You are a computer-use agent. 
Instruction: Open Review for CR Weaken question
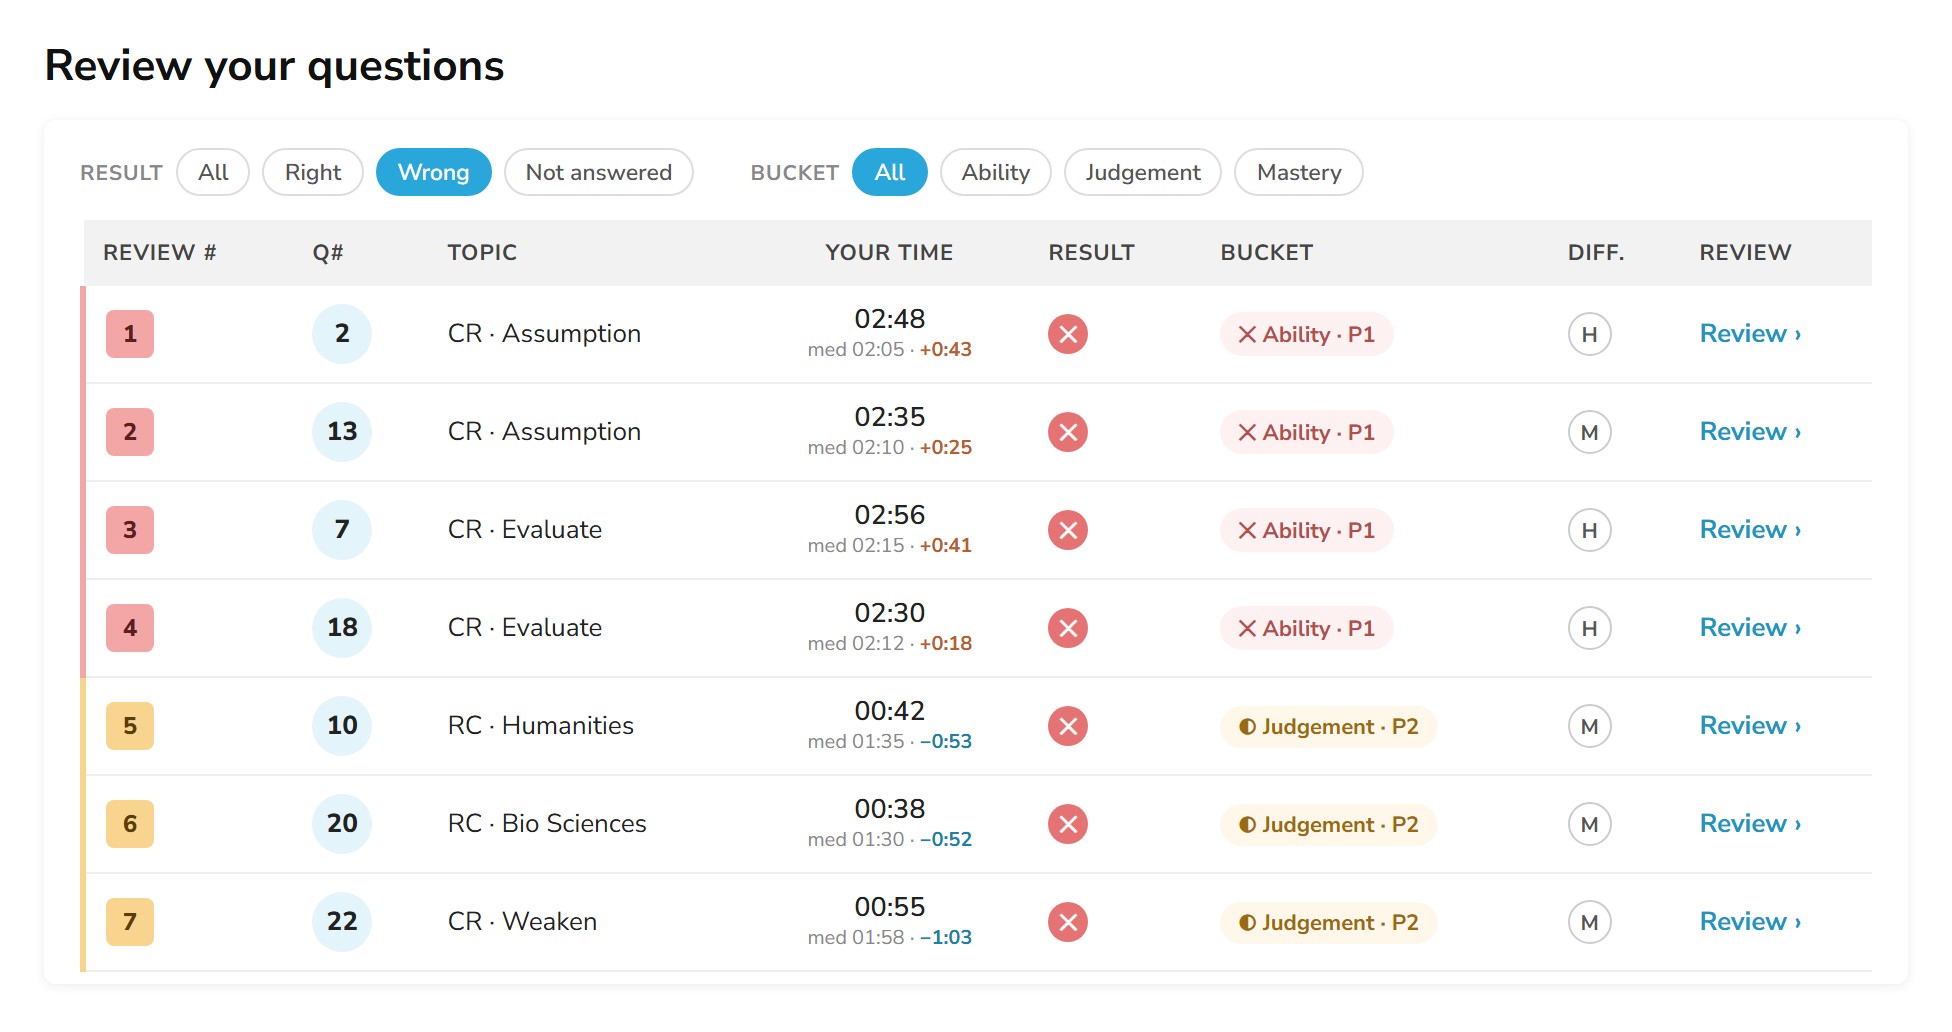[x=1750, y=922]
